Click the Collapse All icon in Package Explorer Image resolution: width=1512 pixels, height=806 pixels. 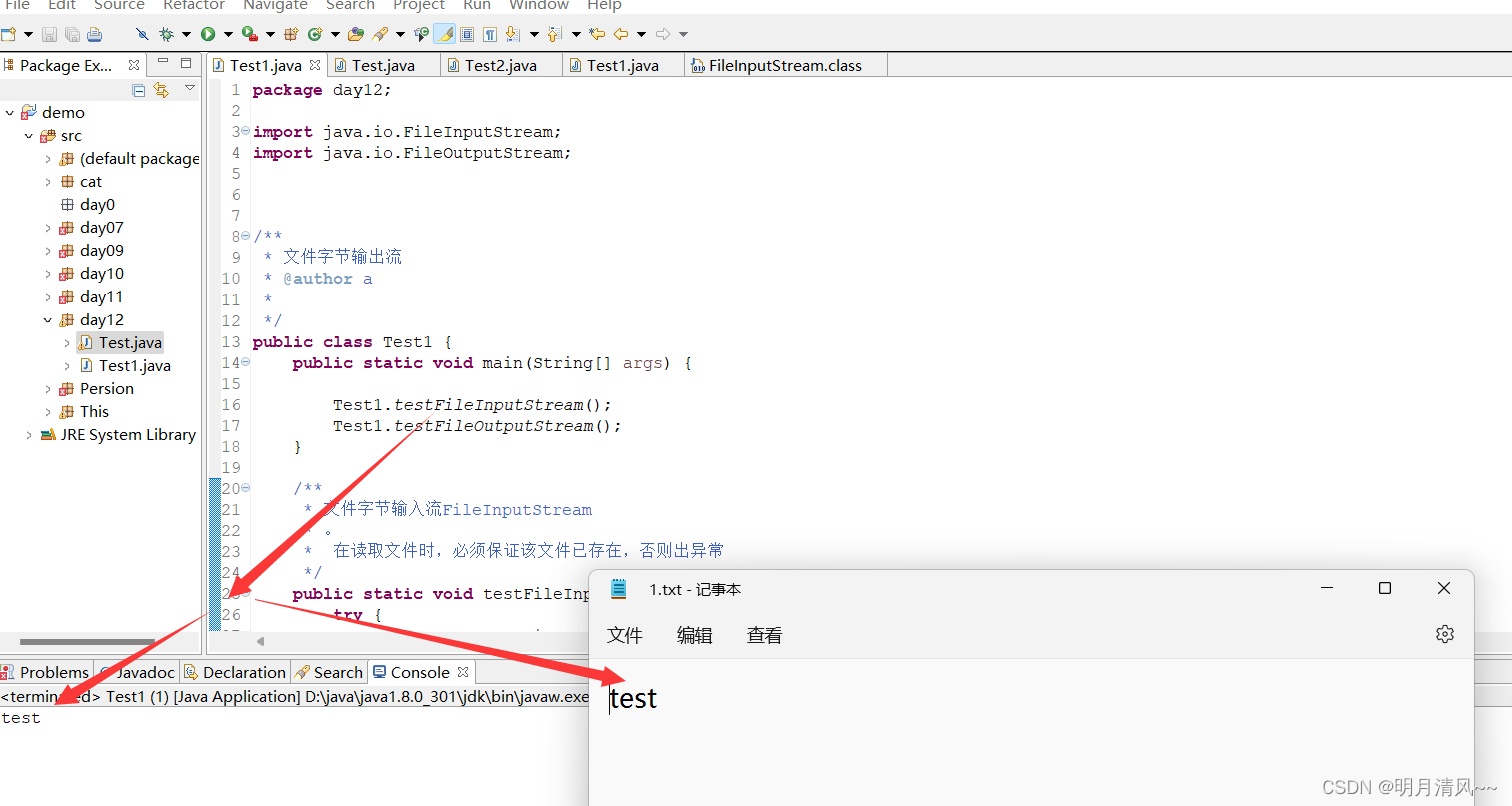[x=139, y=90]
